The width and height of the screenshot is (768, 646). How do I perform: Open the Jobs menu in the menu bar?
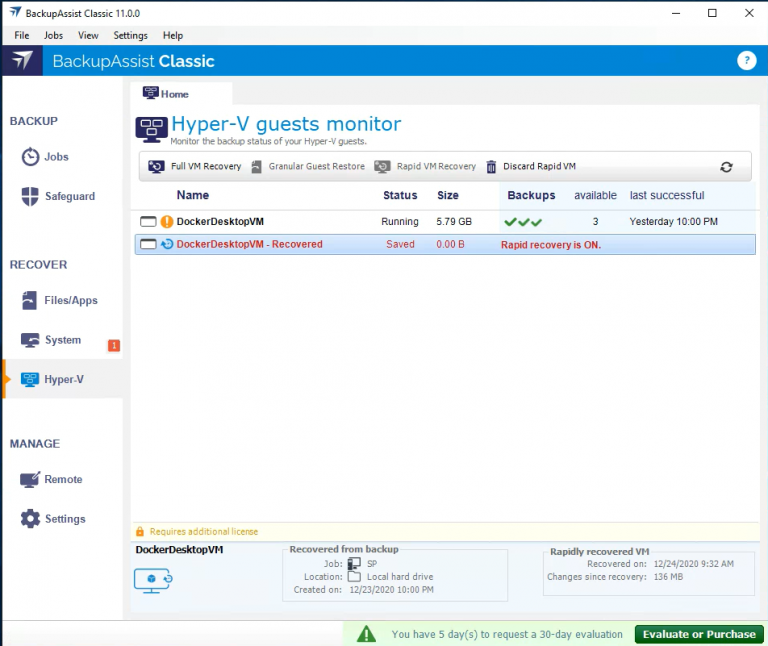click(53, 36)
